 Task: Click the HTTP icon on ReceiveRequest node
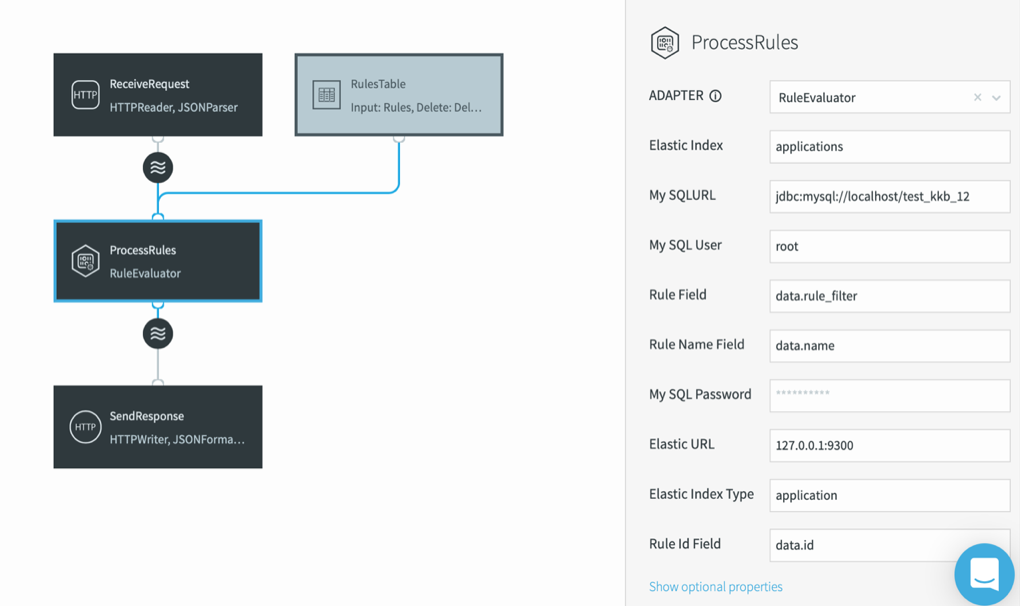pos(85,95)
